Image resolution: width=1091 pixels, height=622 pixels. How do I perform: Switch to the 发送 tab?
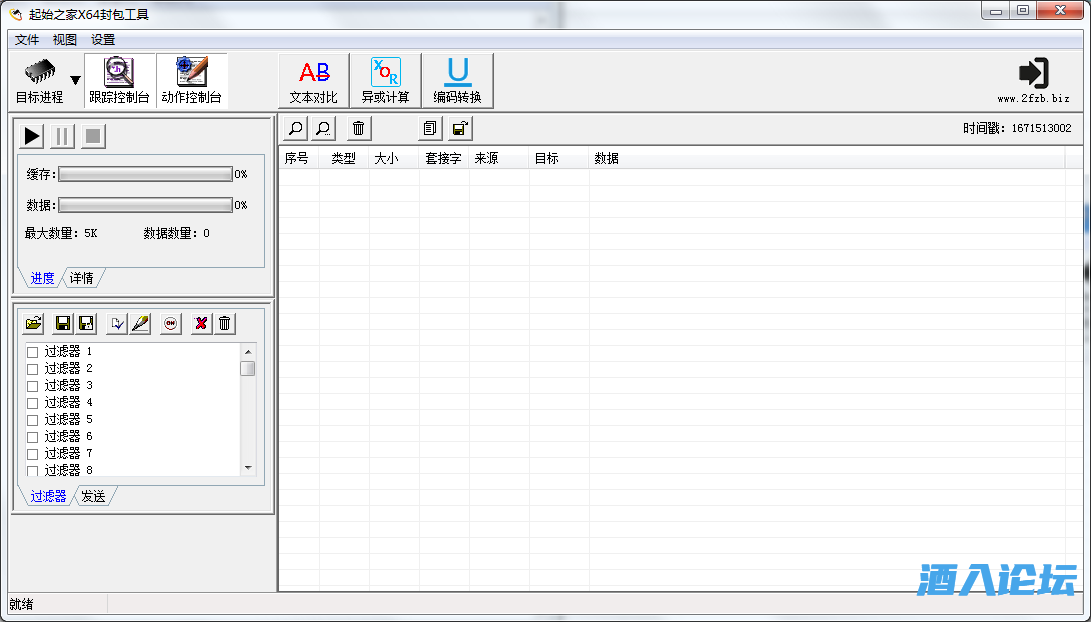click(x=94, y=496)
